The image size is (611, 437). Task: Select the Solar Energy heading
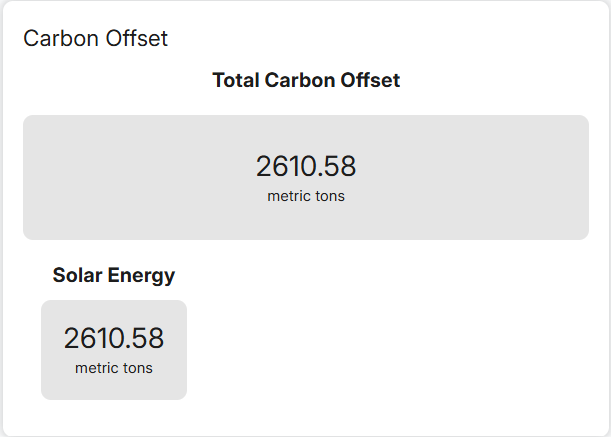click(114, 275)
